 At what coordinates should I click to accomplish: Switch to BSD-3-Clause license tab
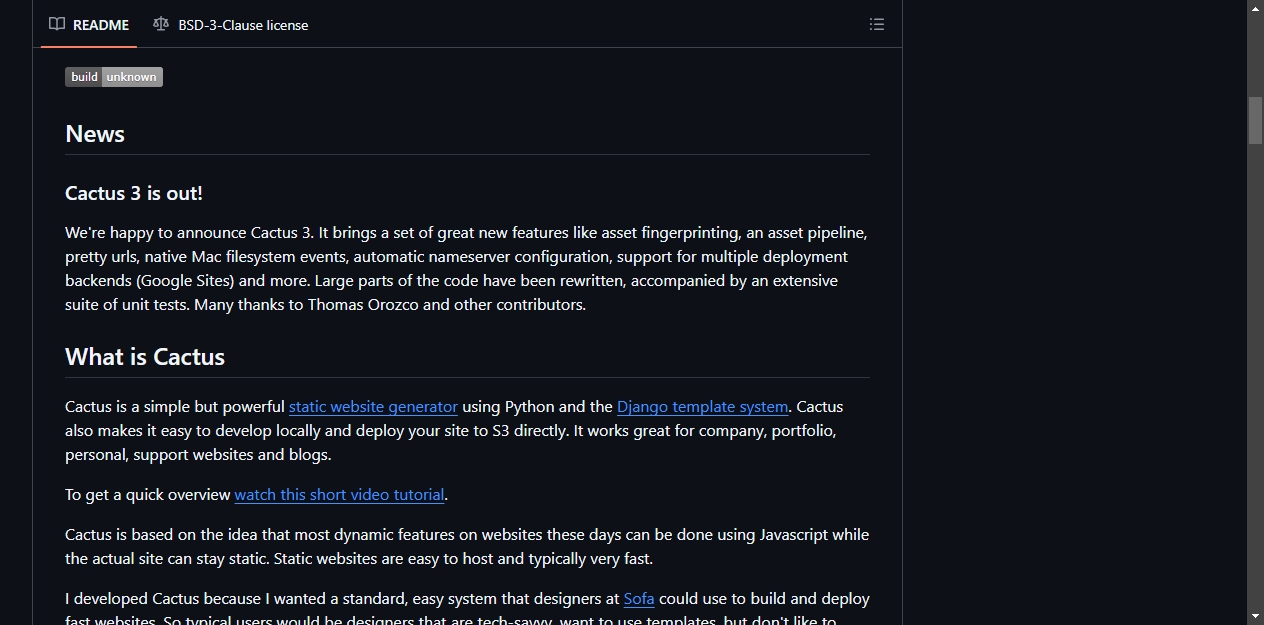click(230, 24)
